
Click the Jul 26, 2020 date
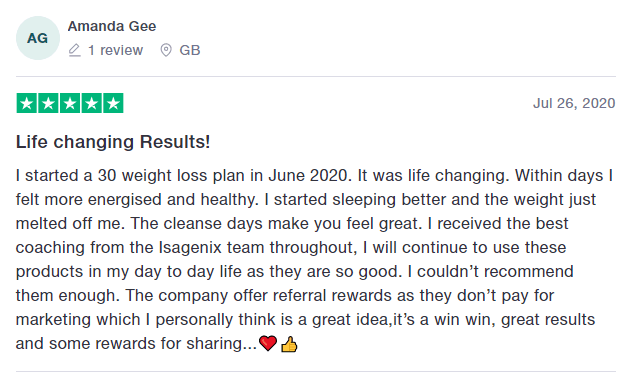point(574,103)
